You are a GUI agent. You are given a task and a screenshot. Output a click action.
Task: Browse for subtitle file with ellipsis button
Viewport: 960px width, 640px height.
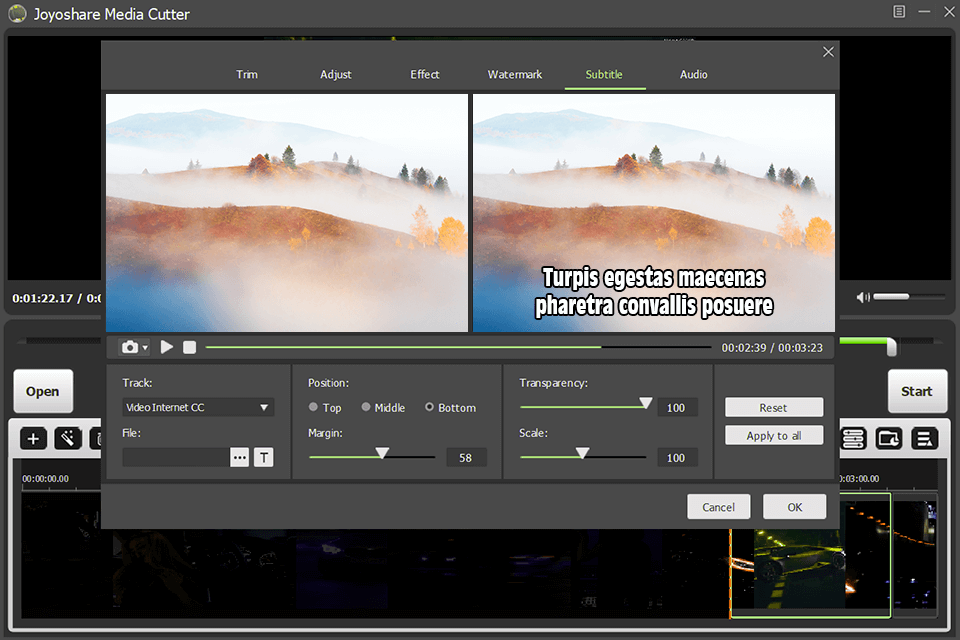(x=239, y=457)
